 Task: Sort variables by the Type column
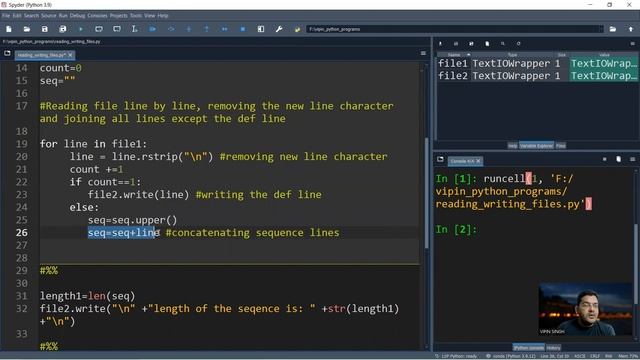coord(513,55)
